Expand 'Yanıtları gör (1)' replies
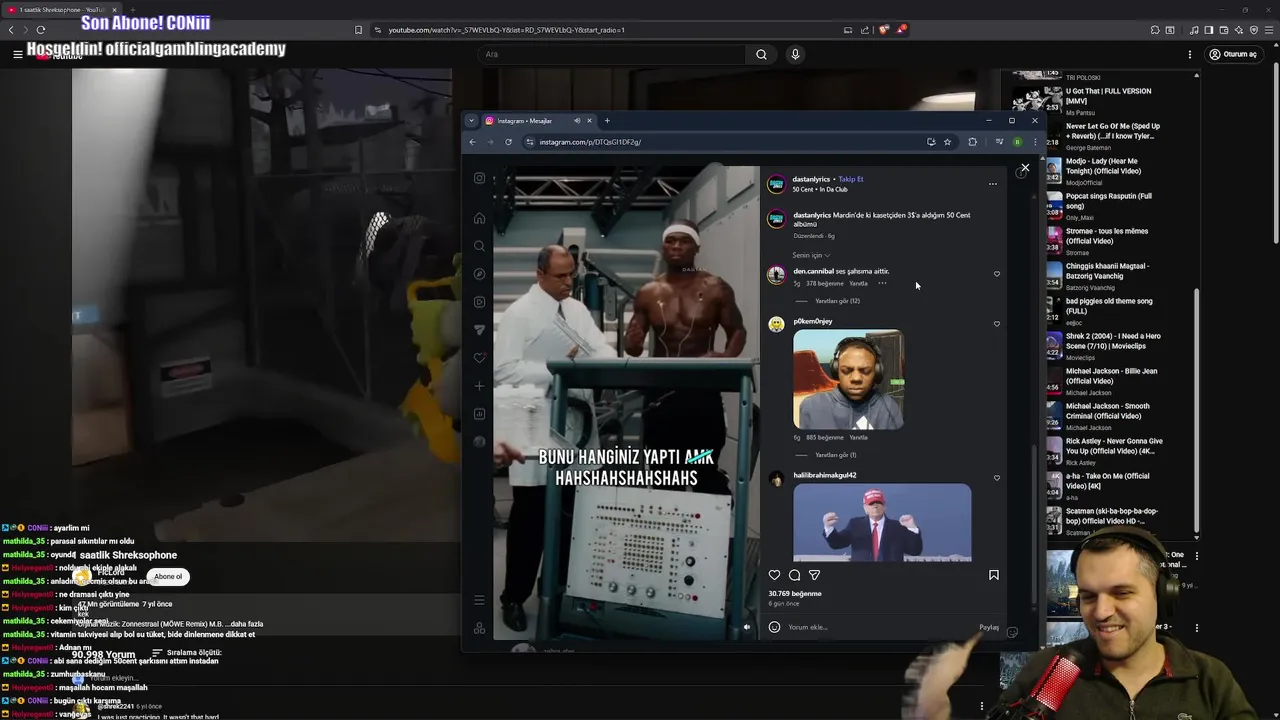 point(835,455)
